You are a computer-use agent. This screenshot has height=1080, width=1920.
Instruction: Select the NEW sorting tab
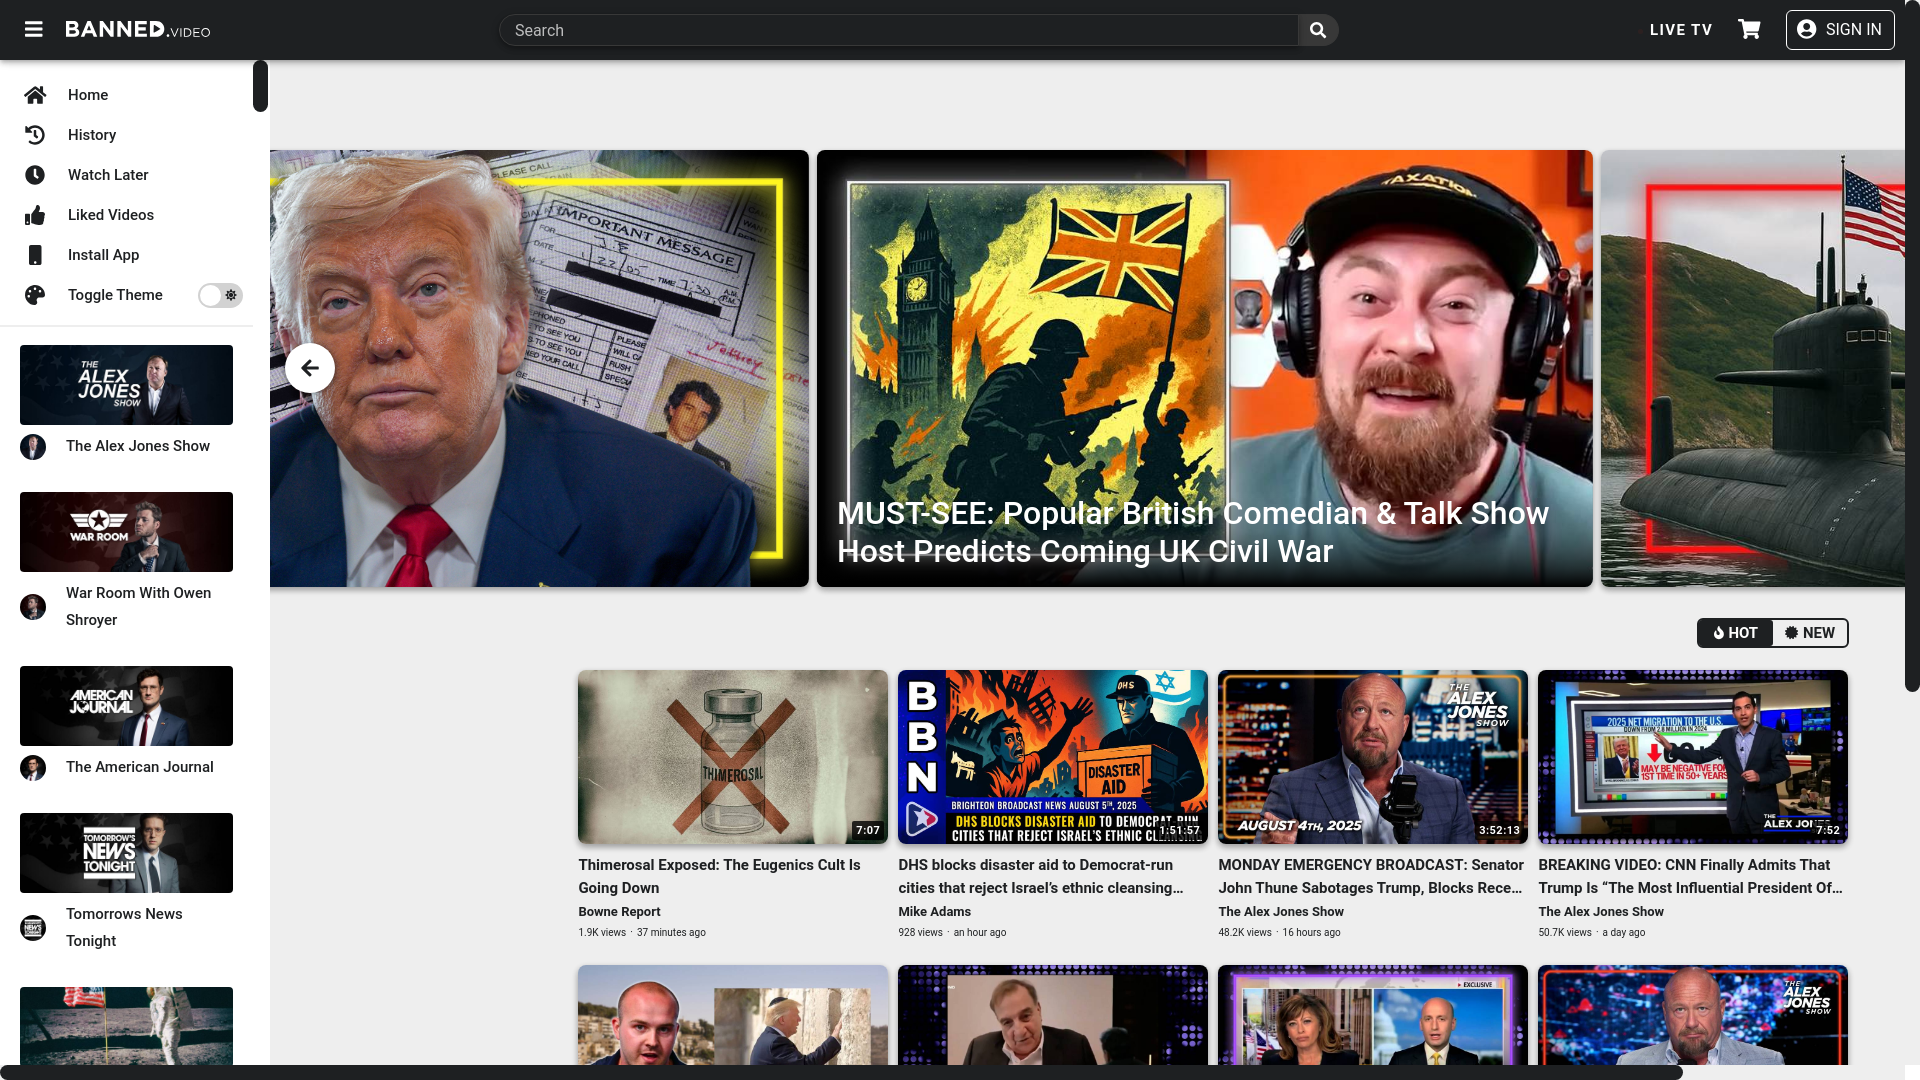1810,633
